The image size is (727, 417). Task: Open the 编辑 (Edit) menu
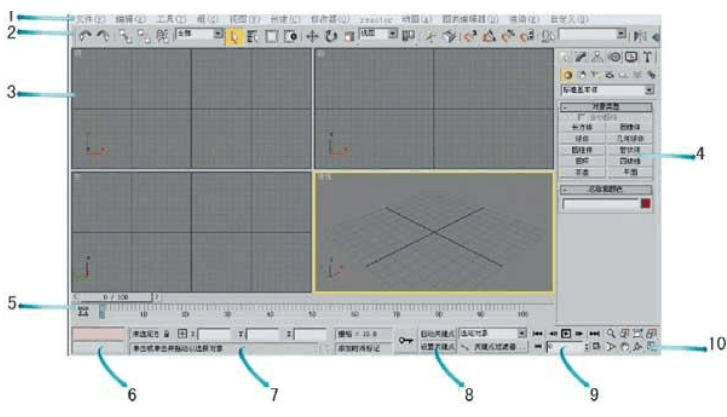[130, 19]
